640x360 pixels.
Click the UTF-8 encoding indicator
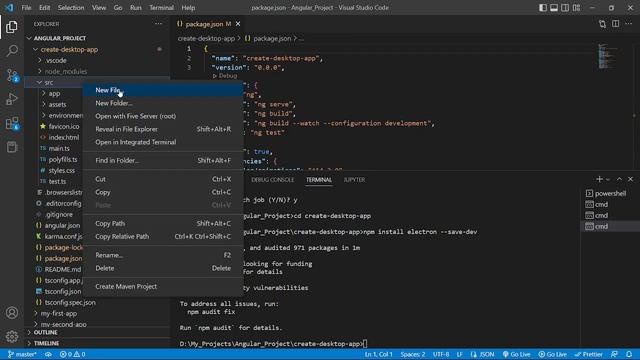pyautogui.click(x=441, y=354)
